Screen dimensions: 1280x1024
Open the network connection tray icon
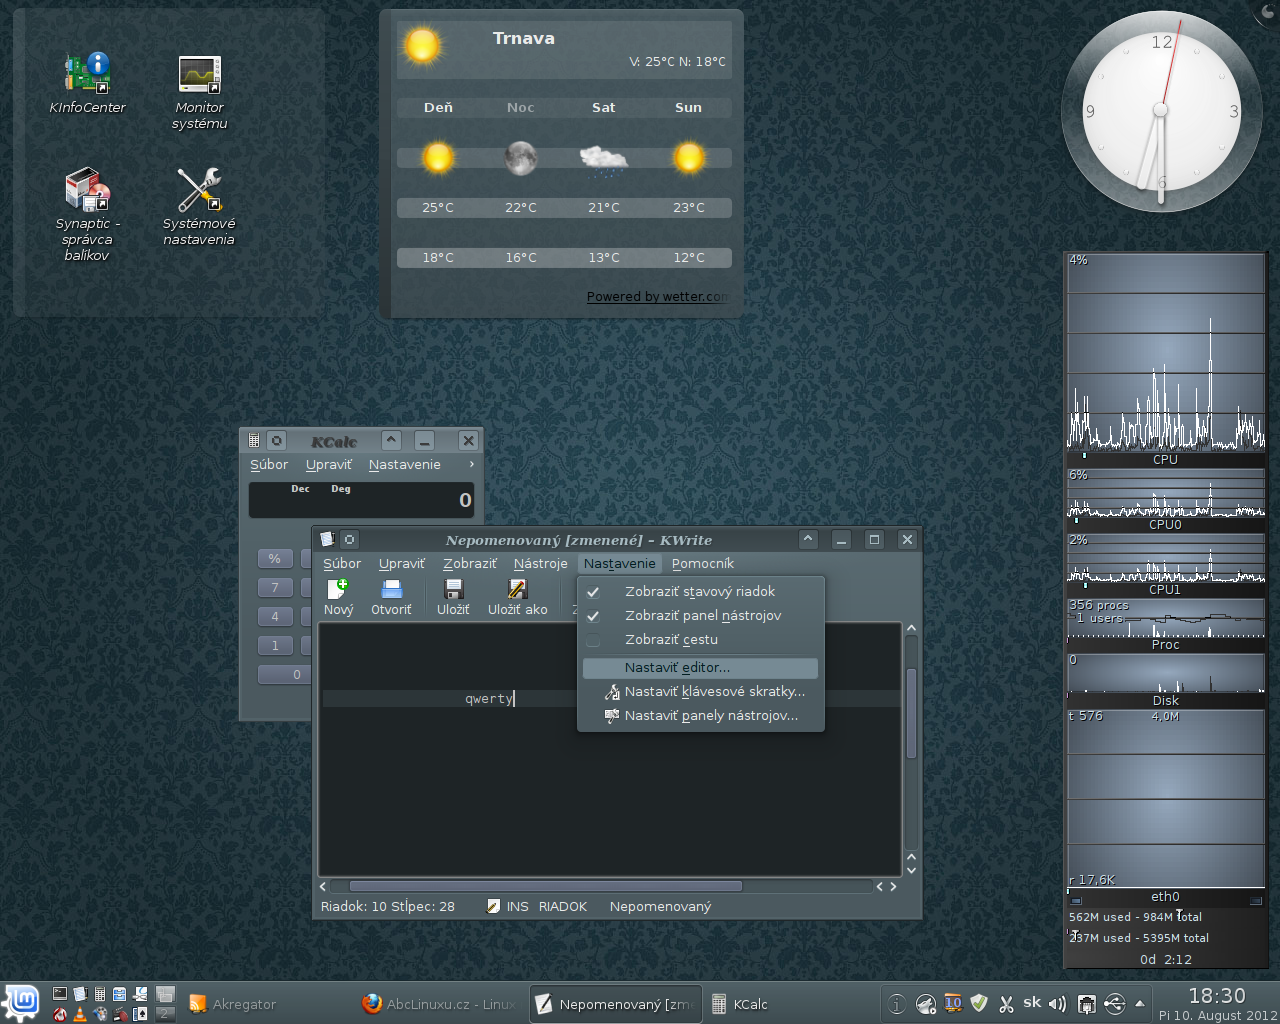pyautogui.click(x=1086, y=1004)
